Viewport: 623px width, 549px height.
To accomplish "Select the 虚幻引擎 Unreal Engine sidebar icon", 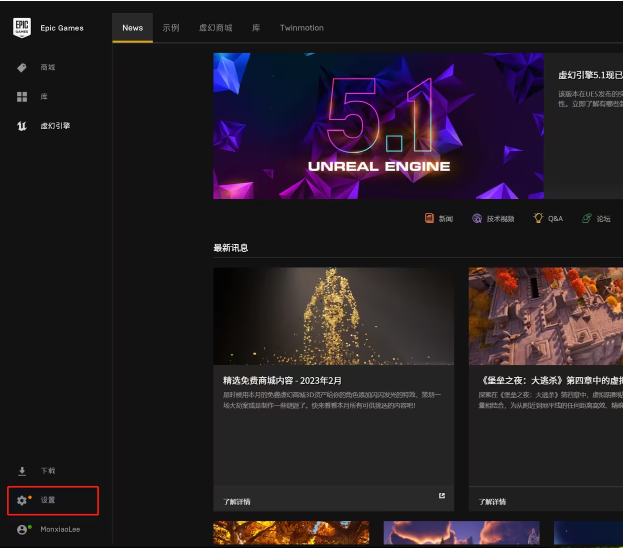I will (22, 127).
